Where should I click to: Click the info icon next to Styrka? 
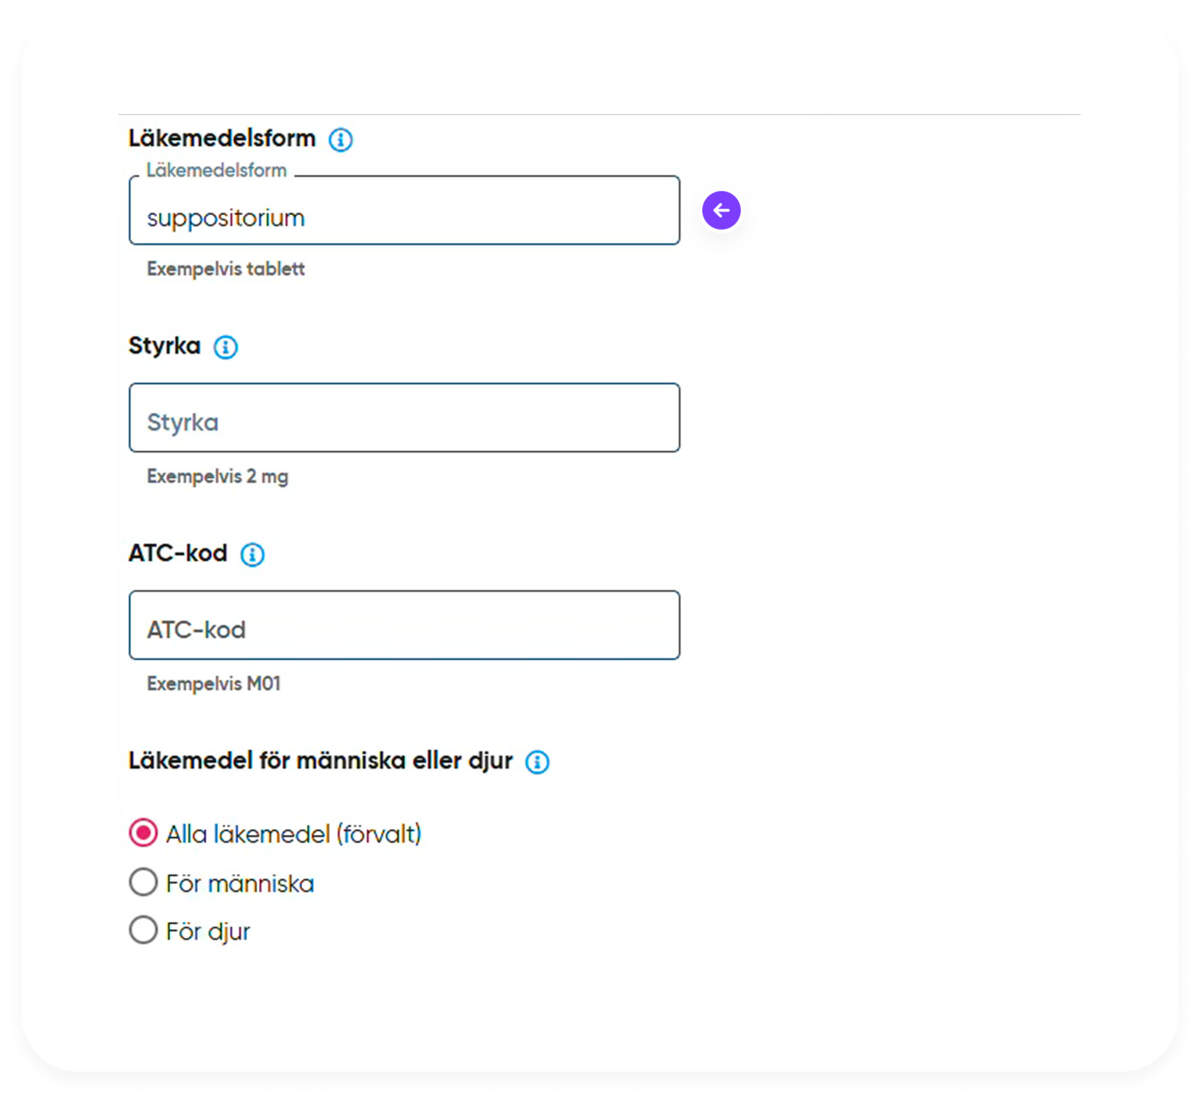point(226,347)
